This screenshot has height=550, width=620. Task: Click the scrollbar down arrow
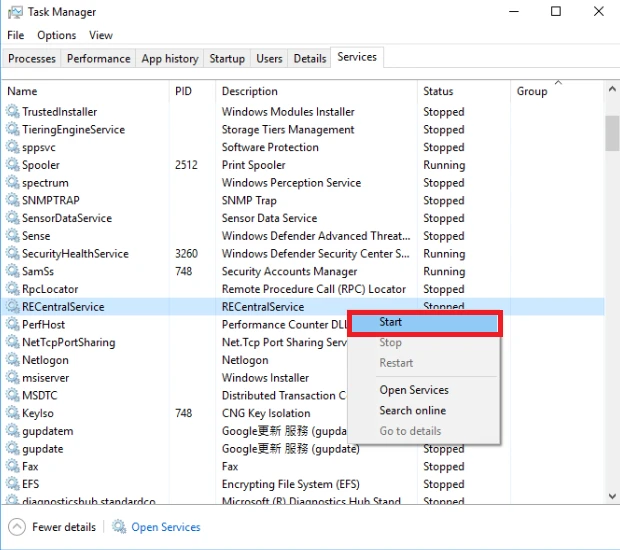(x=612, y=496)
